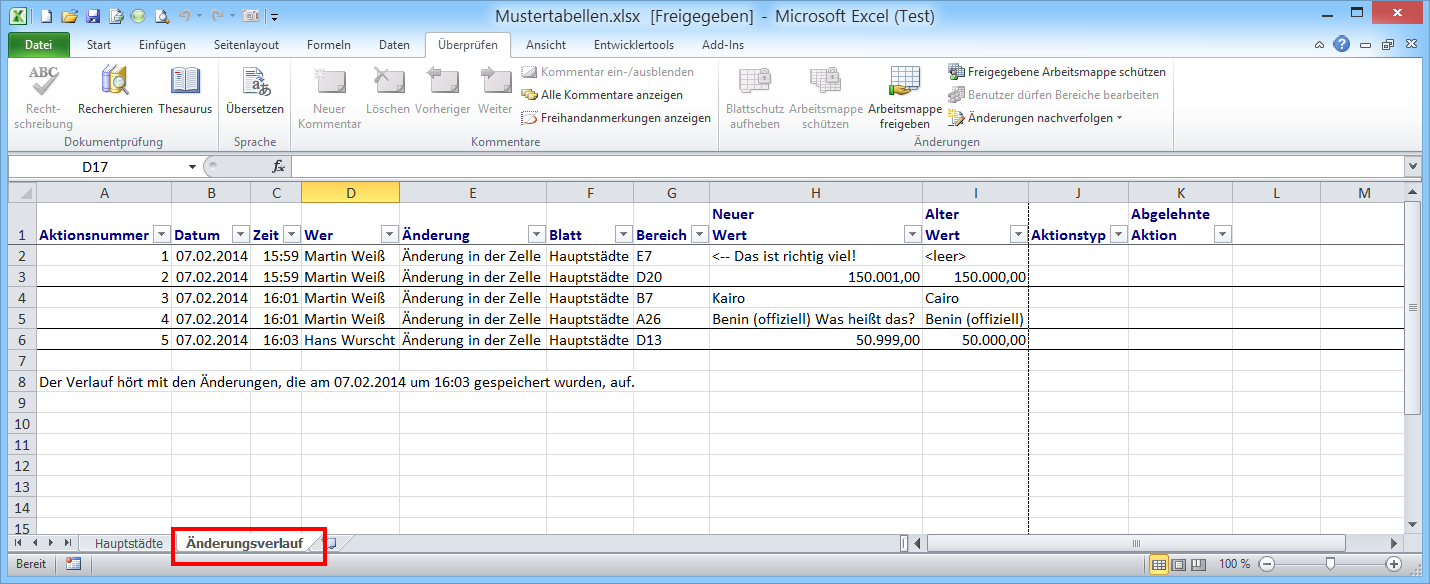This screenshot has height=584, width=1430.
Task: Switch to Page Break Preview view
Action: click(1198, 564)
